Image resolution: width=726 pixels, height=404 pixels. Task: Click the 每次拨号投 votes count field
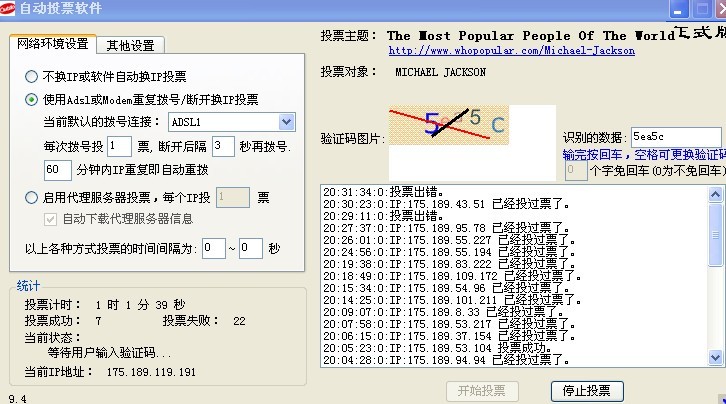118,146
